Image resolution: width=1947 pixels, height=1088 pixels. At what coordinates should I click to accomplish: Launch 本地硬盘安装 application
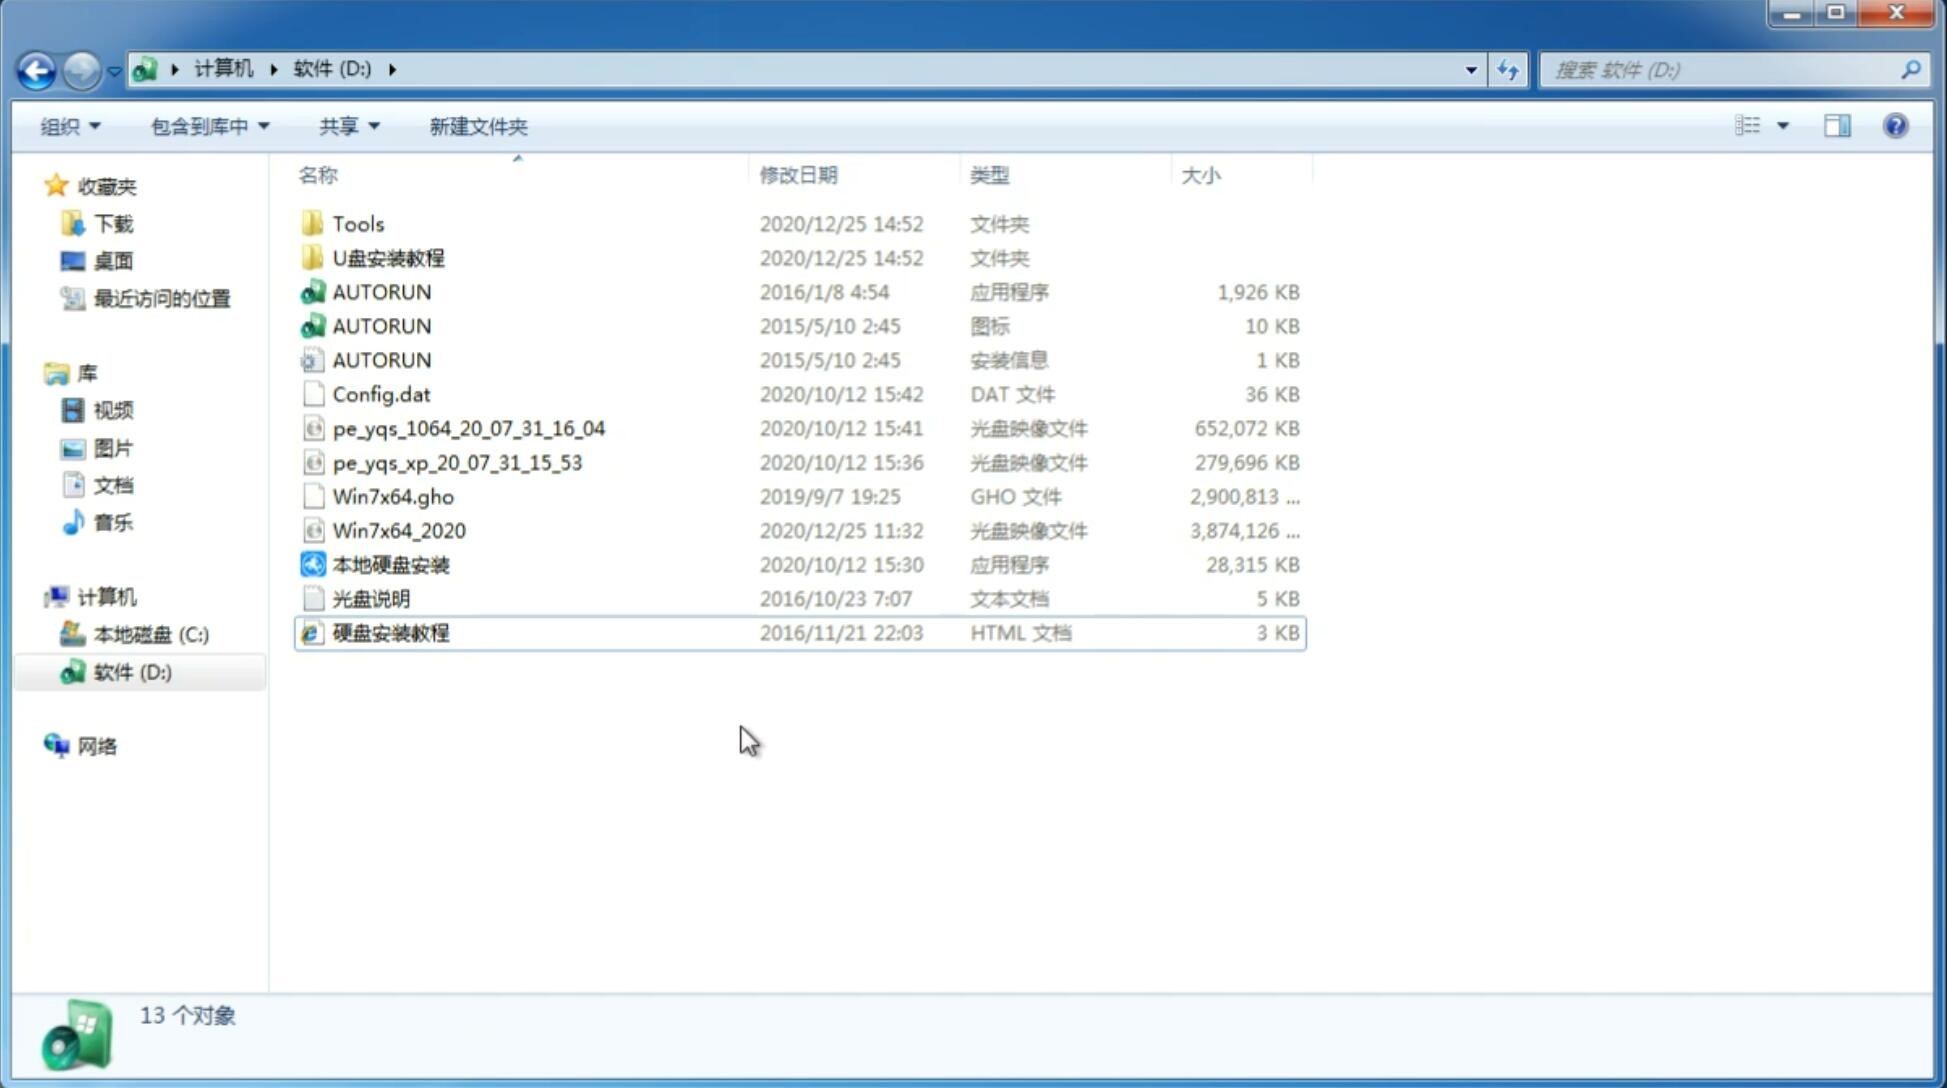(x=390, y=564)
